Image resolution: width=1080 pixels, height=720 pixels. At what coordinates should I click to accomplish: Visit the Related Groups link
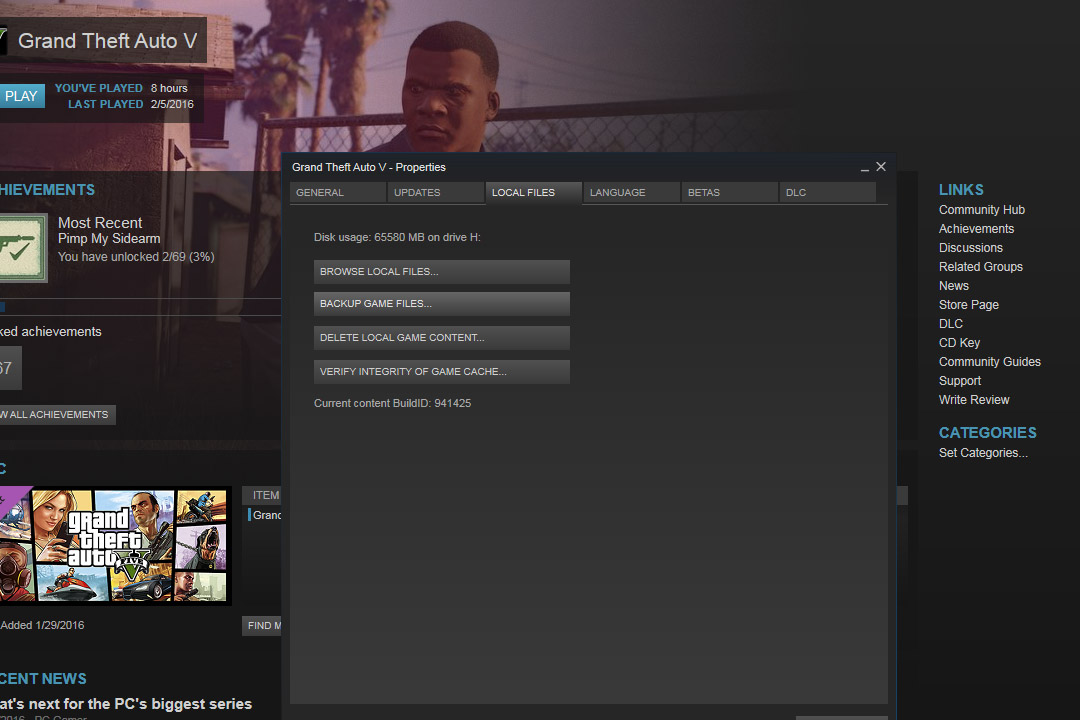981,267
